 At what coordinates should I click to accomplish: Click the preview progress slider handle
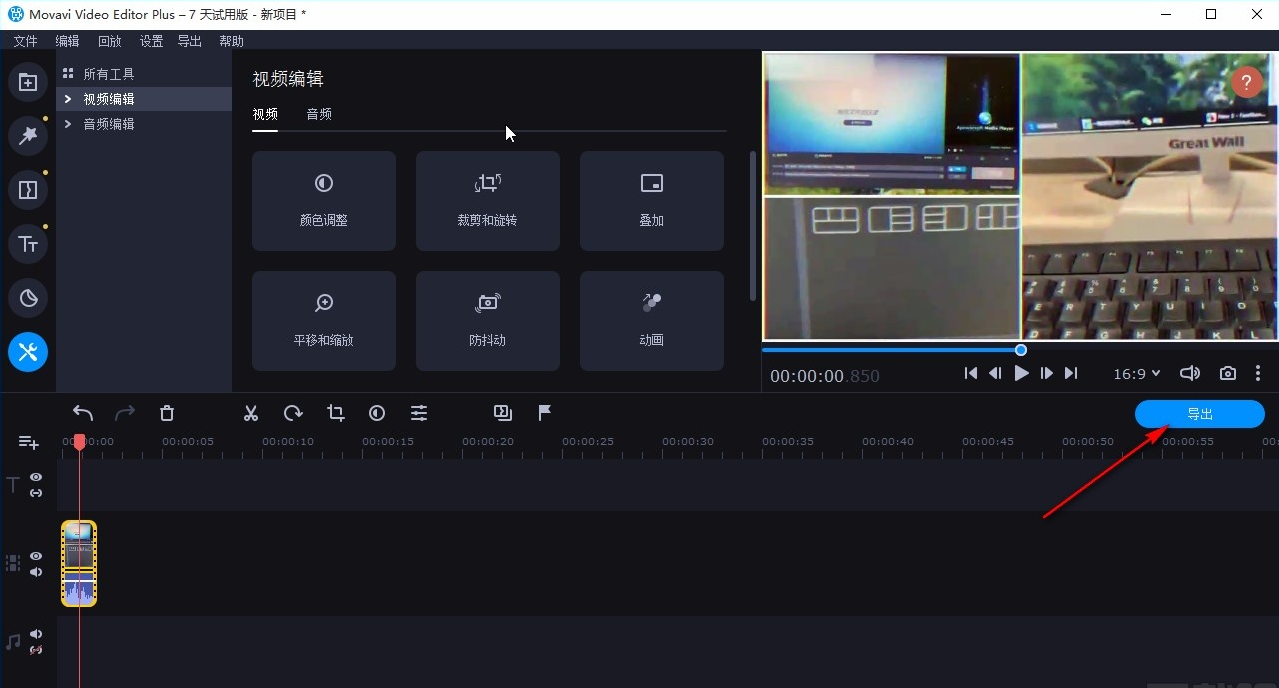pos(1021,350)
